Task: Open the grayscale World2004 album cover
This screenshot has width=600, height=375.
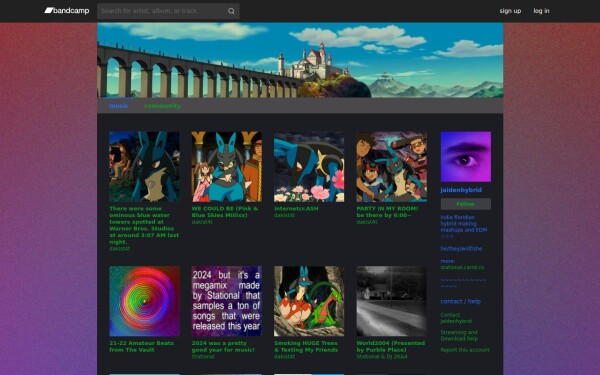Action: [391, 301]
